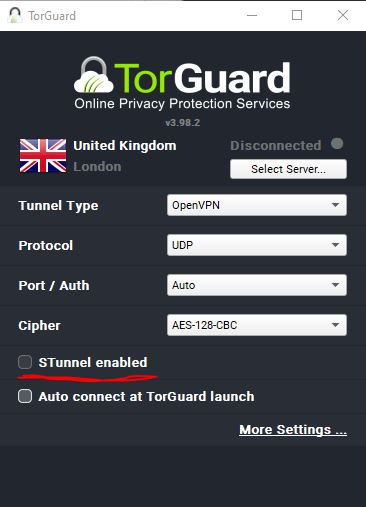The height and width of the screenshot is (507, 366).
Task: Maximize the TorGuard window
Action: point(297,15)
